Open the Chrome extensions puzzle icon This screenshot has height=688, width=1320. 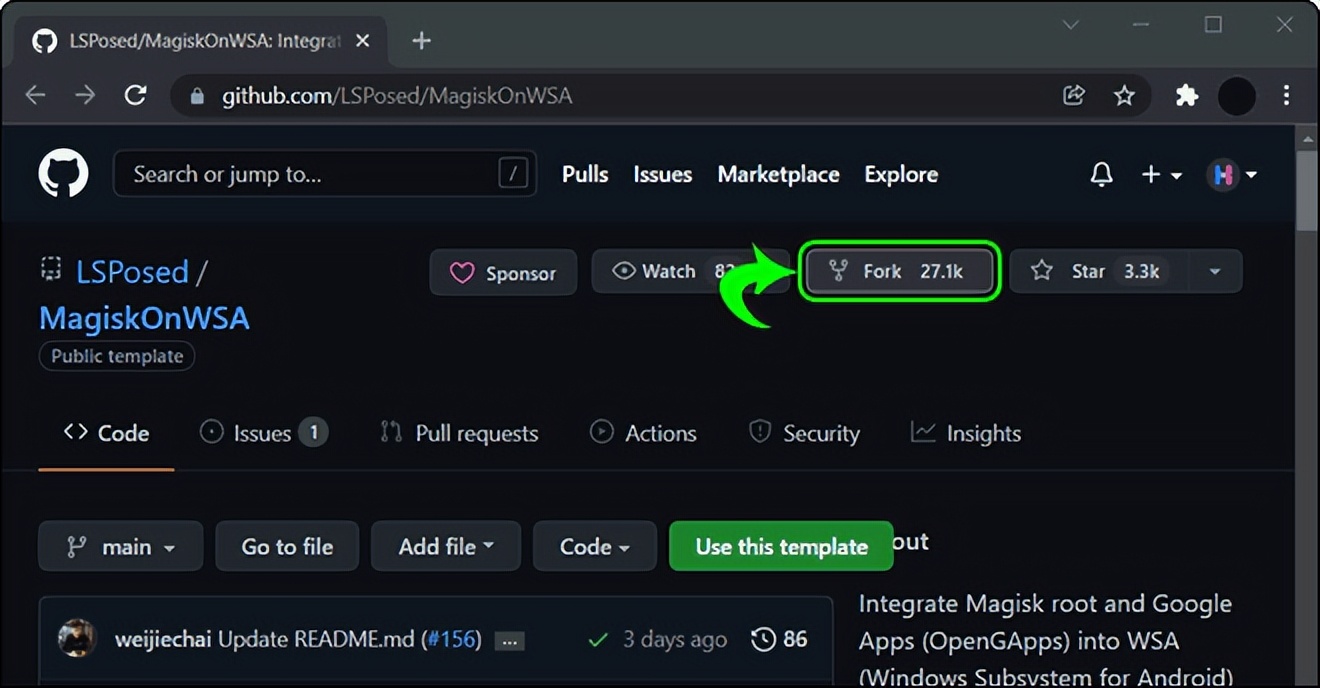[x=1186, y=96]
